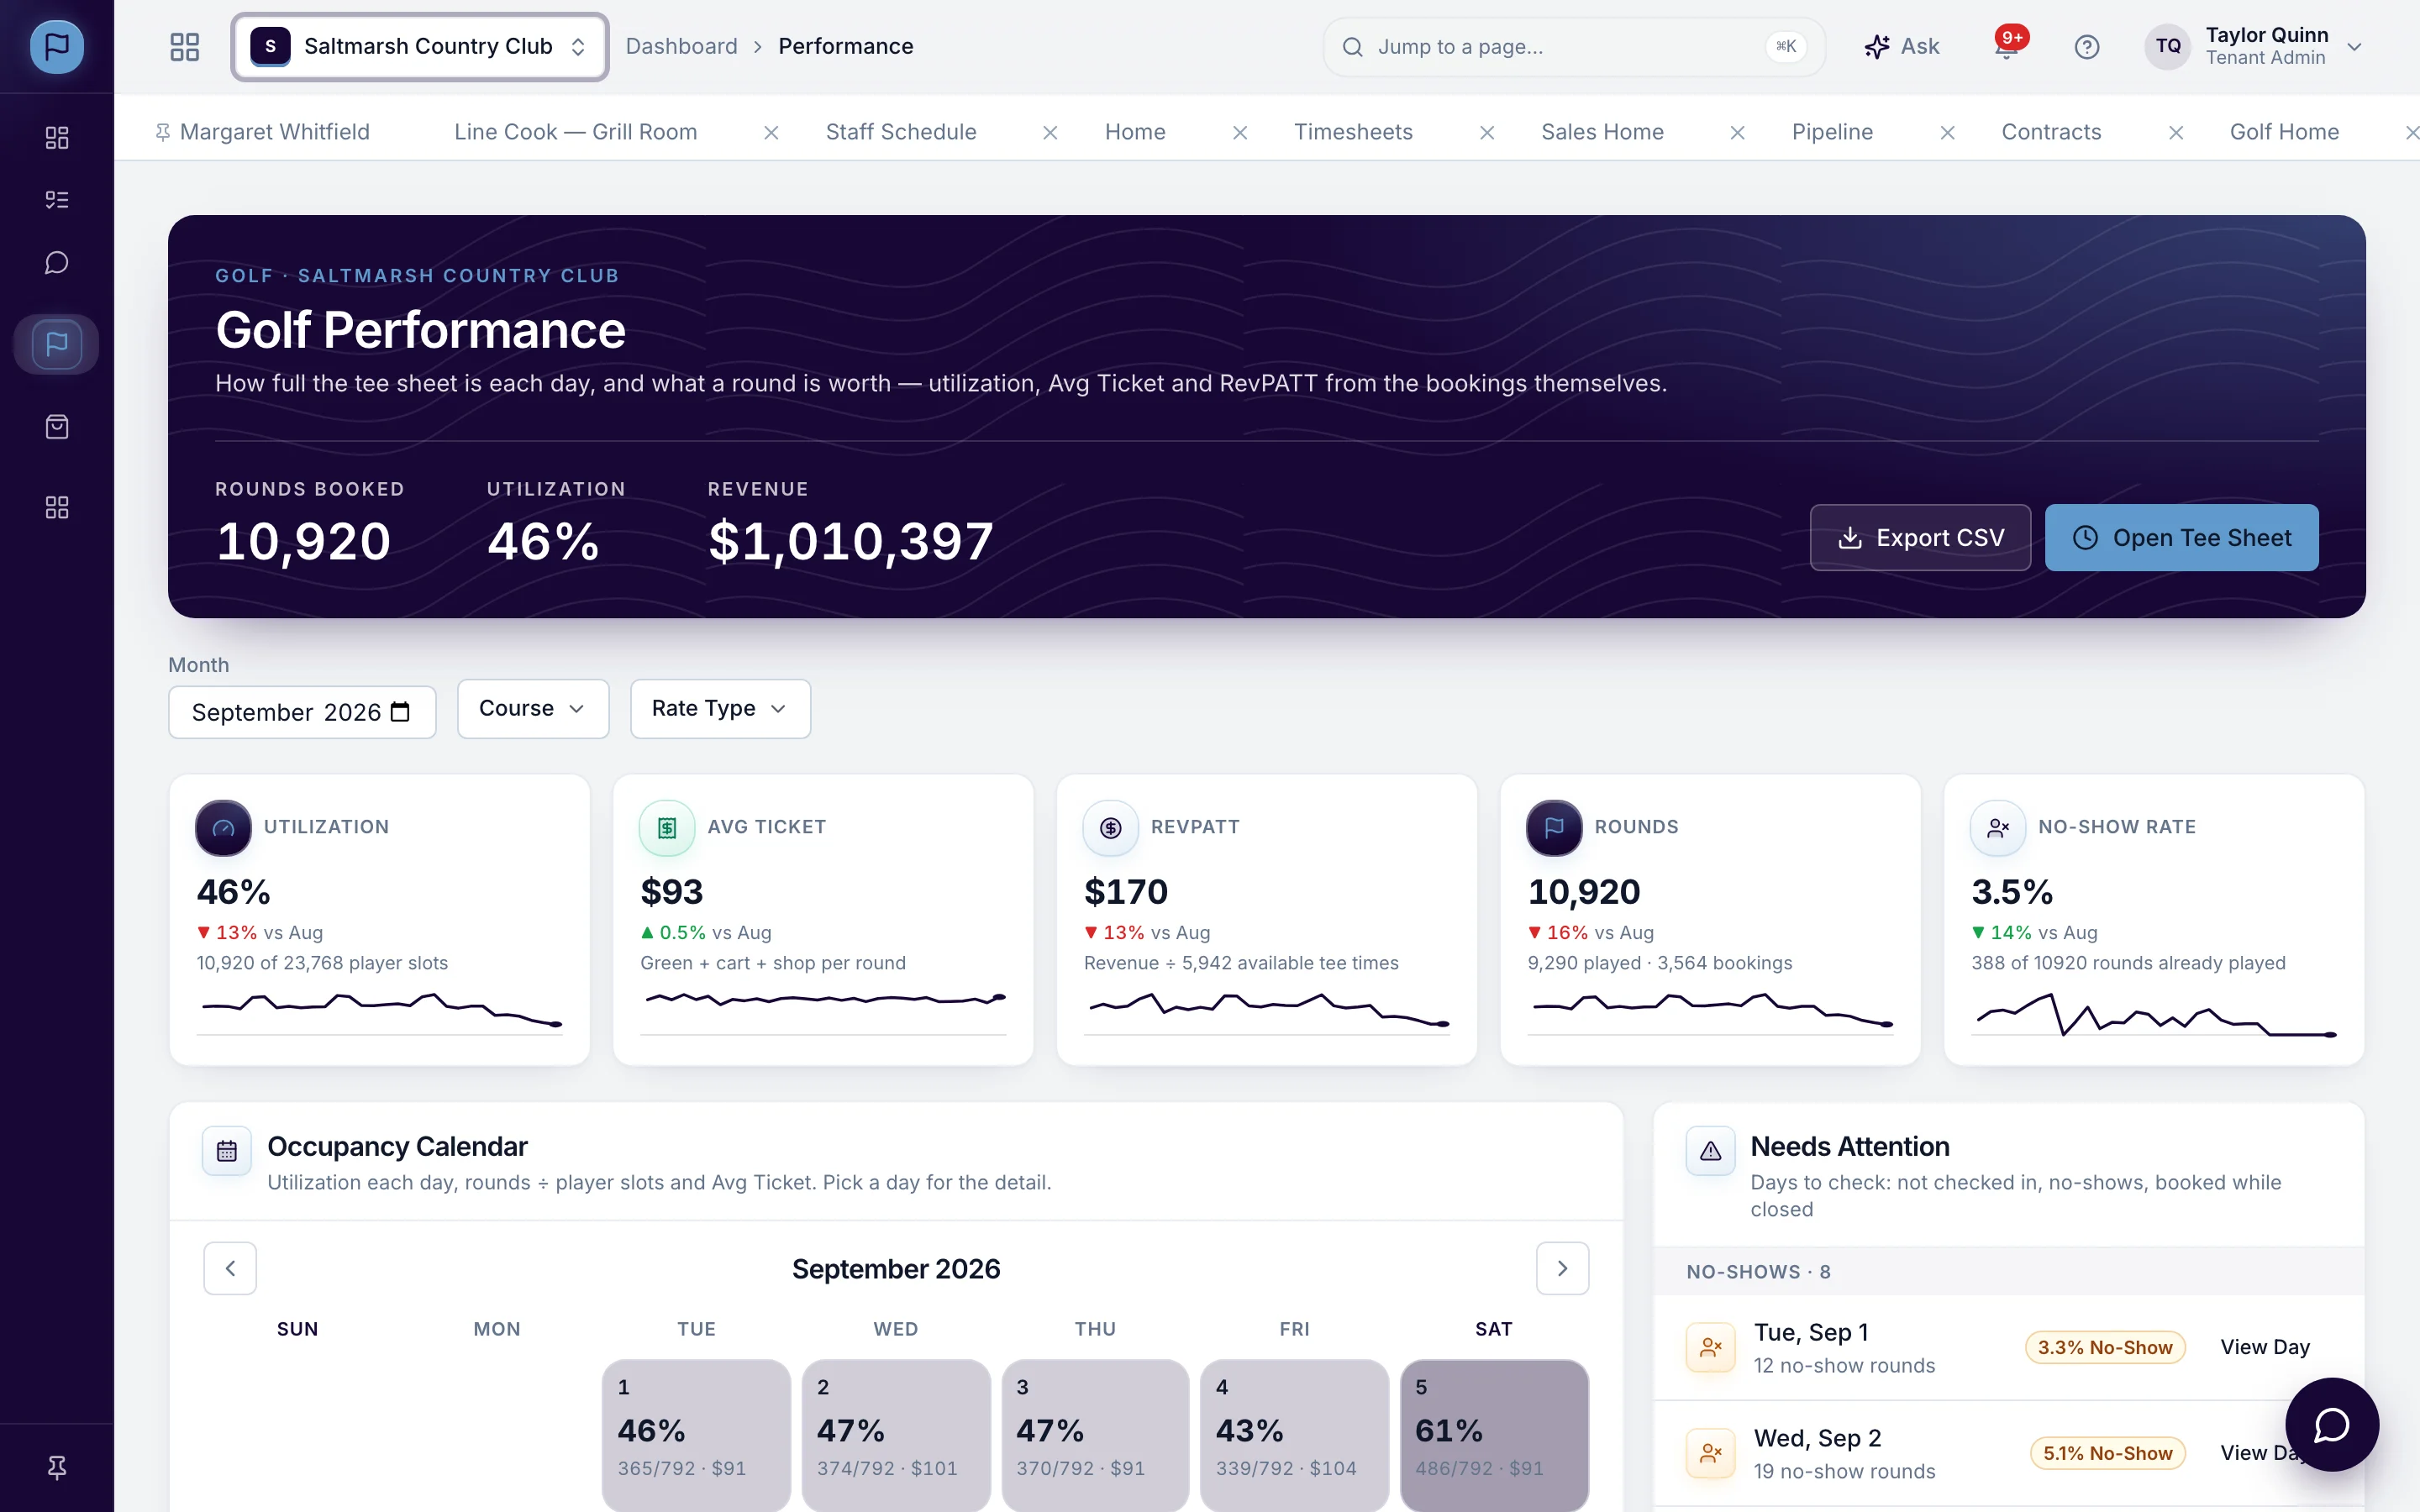This screenshot has width=2420, height=1512.
Task: Expand the Taylor Quinn user menu
Action: 2255,46
